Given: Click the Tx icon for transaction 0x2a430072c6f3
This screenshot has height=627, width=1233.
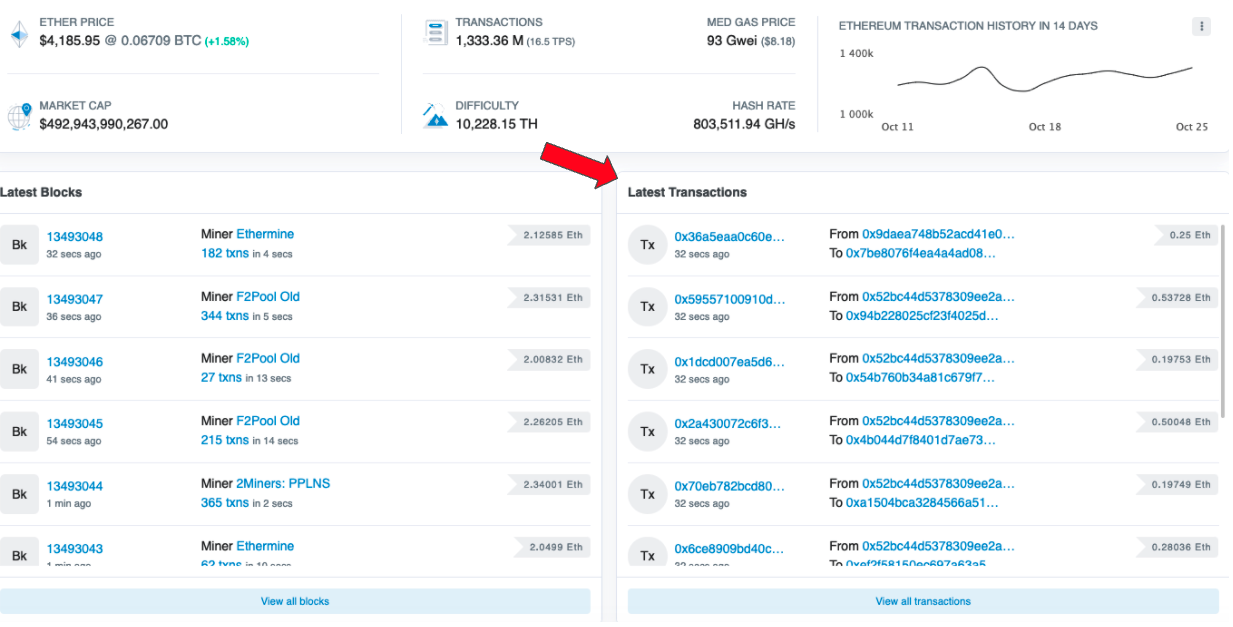Looking at the screenshot, I should pos(647,431).
